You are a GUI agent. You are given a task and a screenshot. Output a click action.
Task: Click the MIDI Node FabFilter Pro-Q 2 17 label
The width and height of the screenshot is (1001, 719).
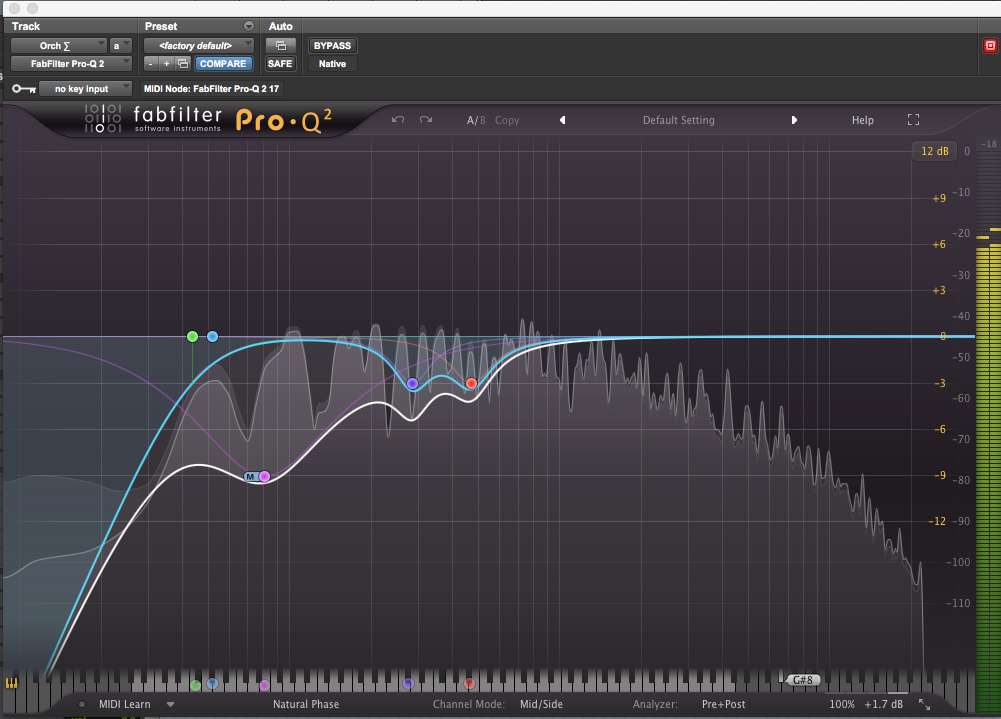pos(211,89)
